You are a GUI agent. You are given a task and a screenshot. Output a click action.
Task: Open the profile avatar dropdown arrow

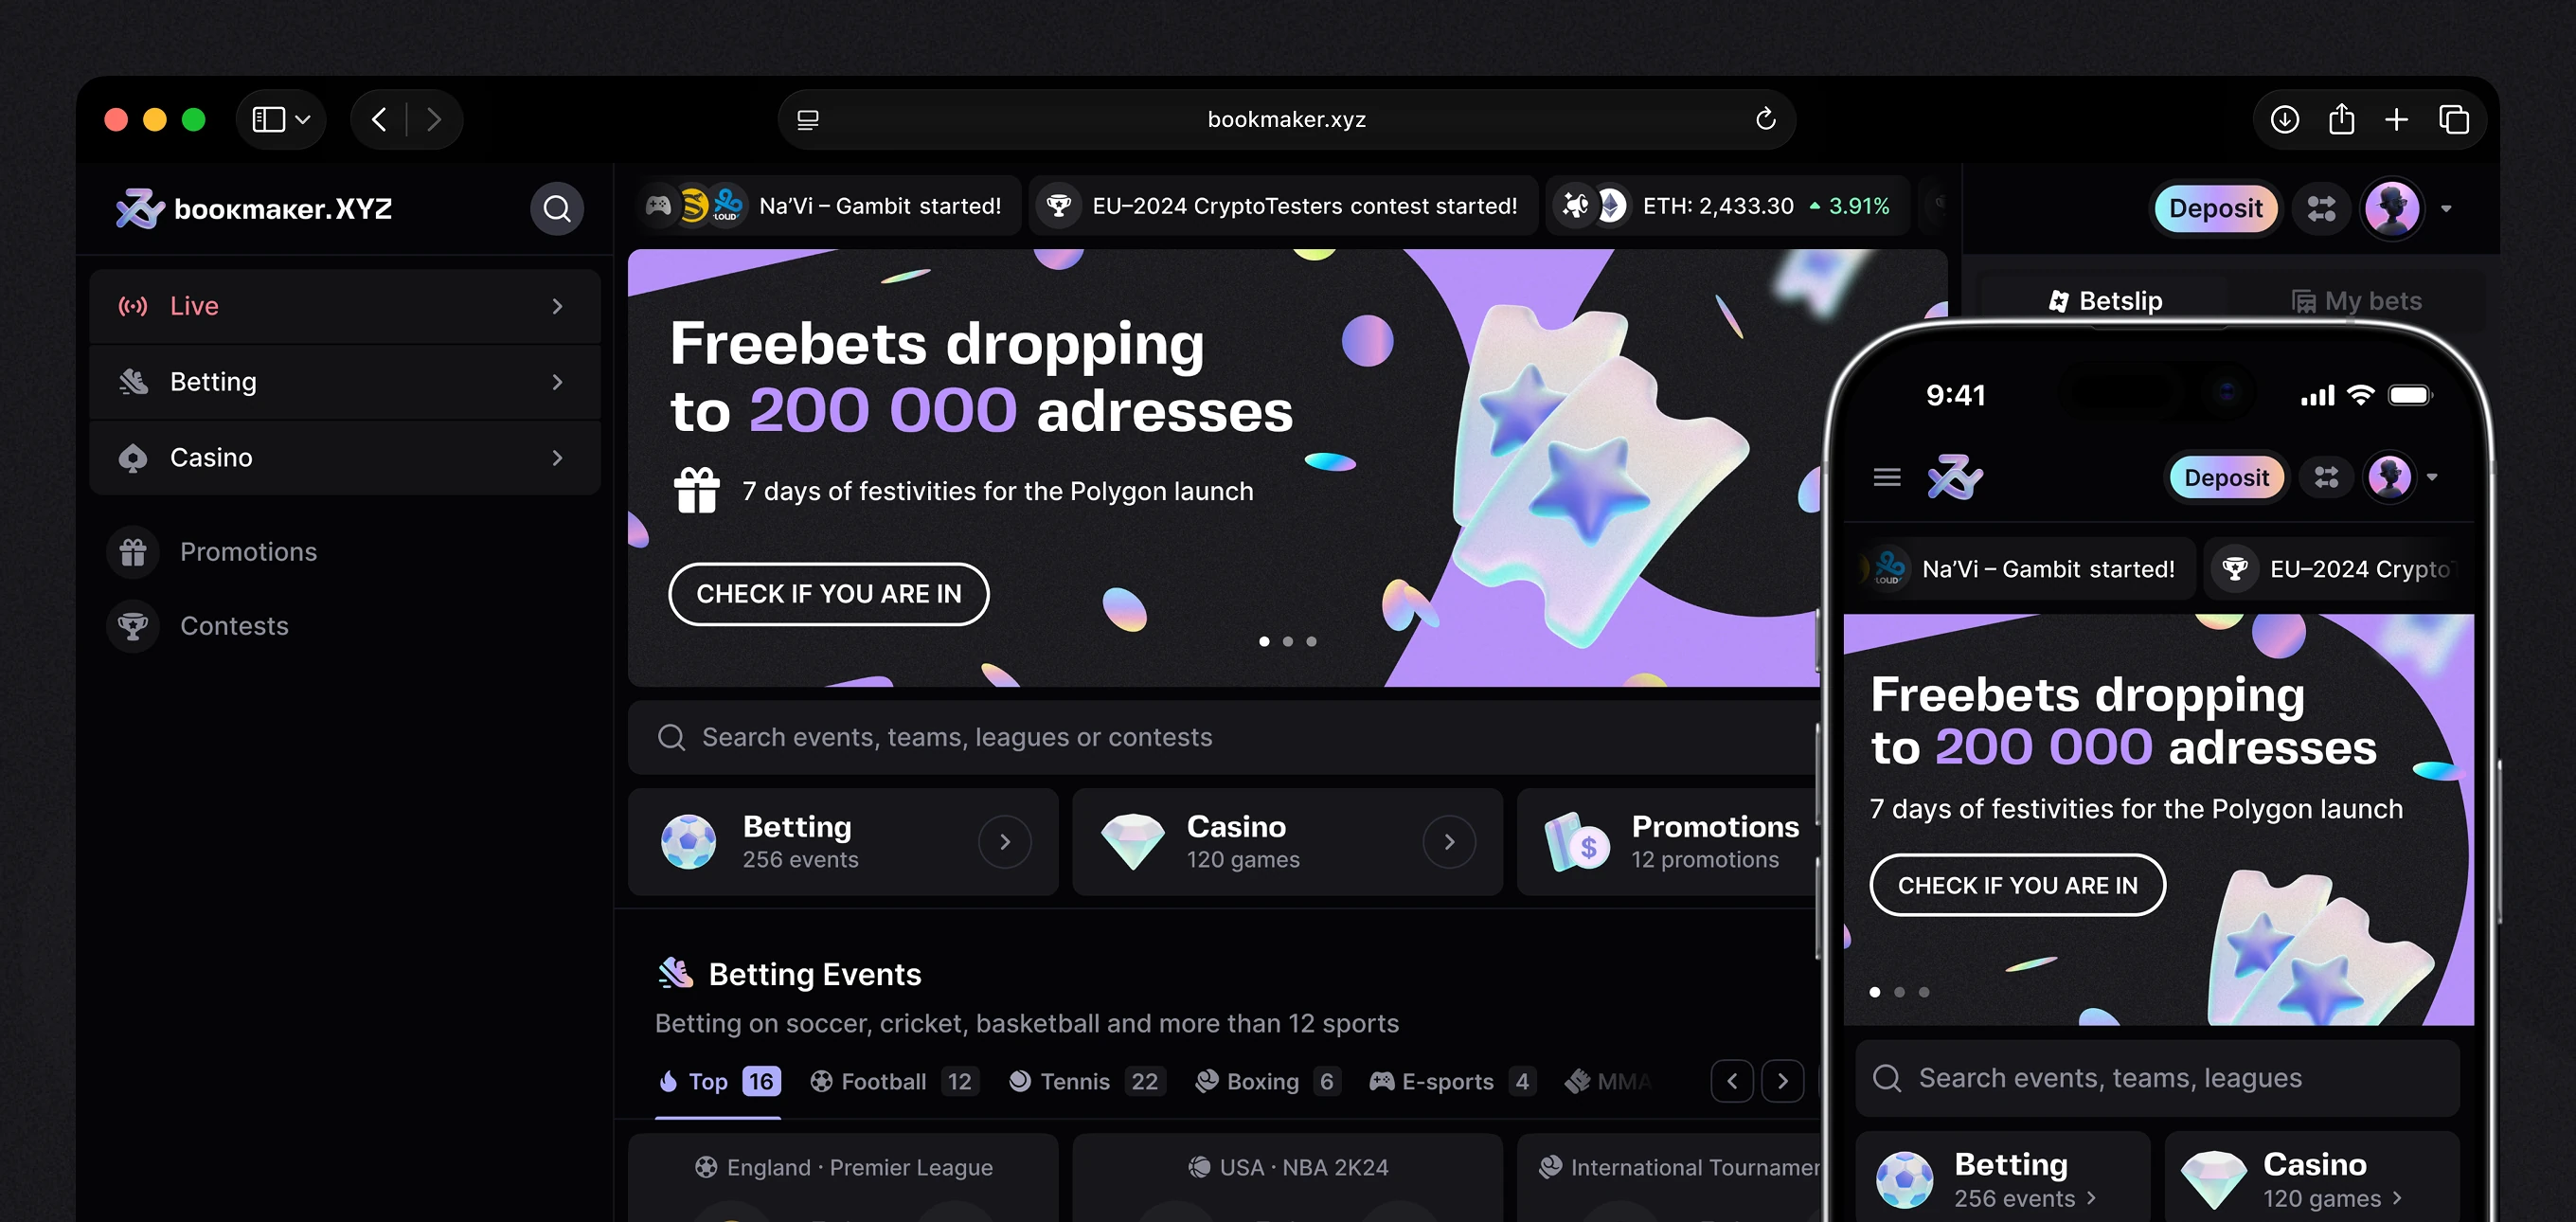click(2446, 209)
